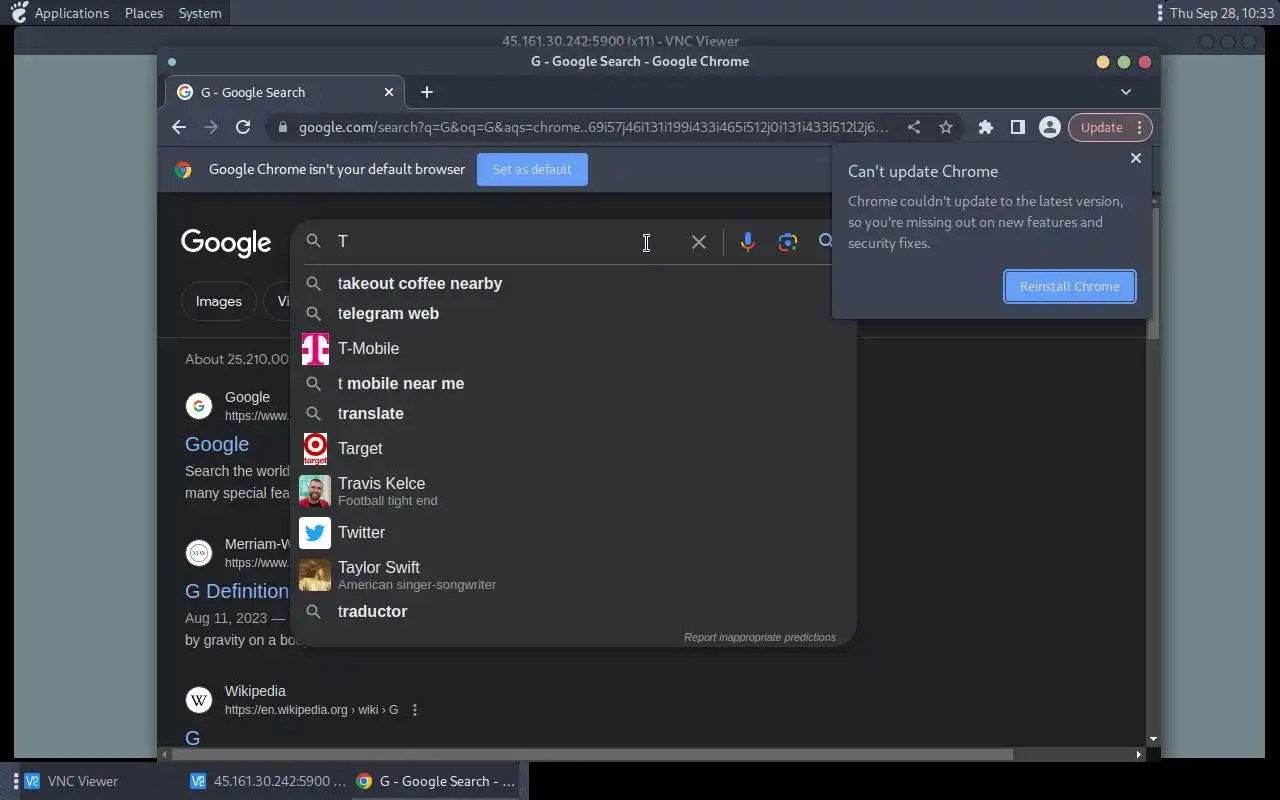Click the Google logo on results page
This screenshot has width=1280, height=800.
226,243
